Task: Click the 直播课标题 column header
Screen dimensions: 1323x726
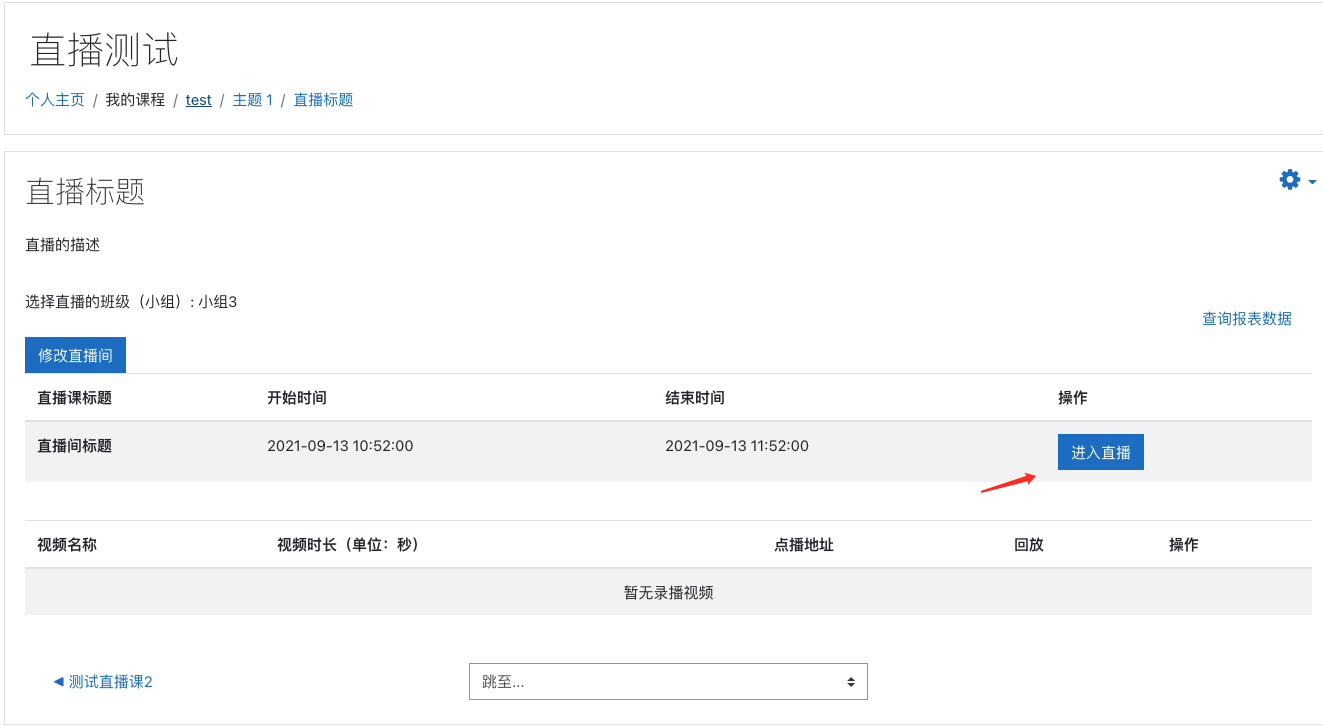Action: 75,398
